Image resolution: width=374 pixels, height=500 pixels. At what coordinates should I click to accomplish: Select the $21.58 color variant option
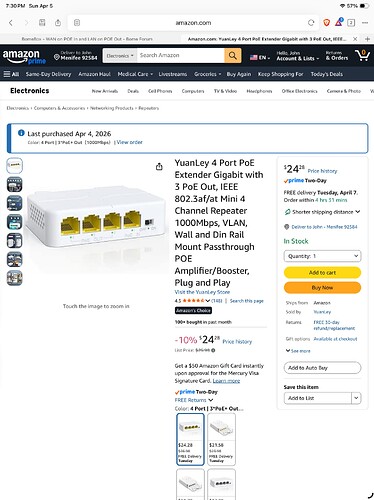(x=221, y=439)
